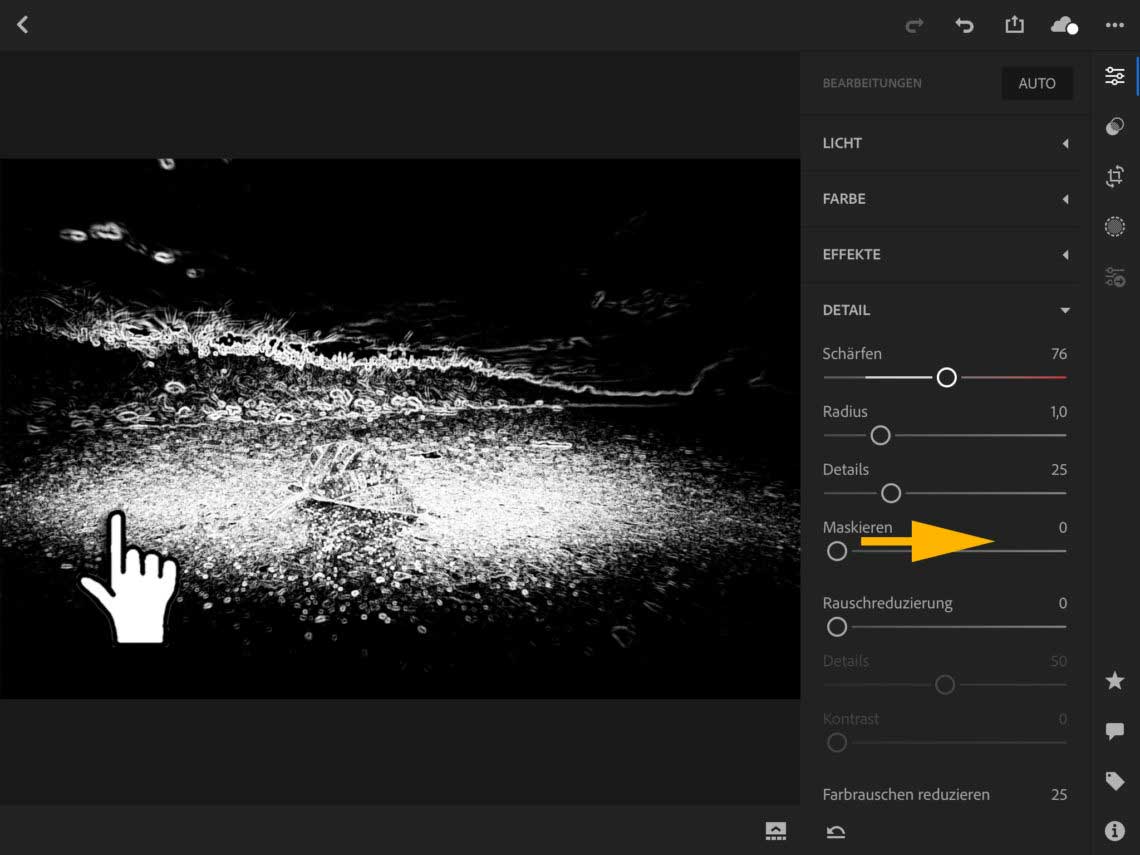1140x855 pixels.
Task: Expand the LICHT section arrow
Action: [x=1065, y=143]
